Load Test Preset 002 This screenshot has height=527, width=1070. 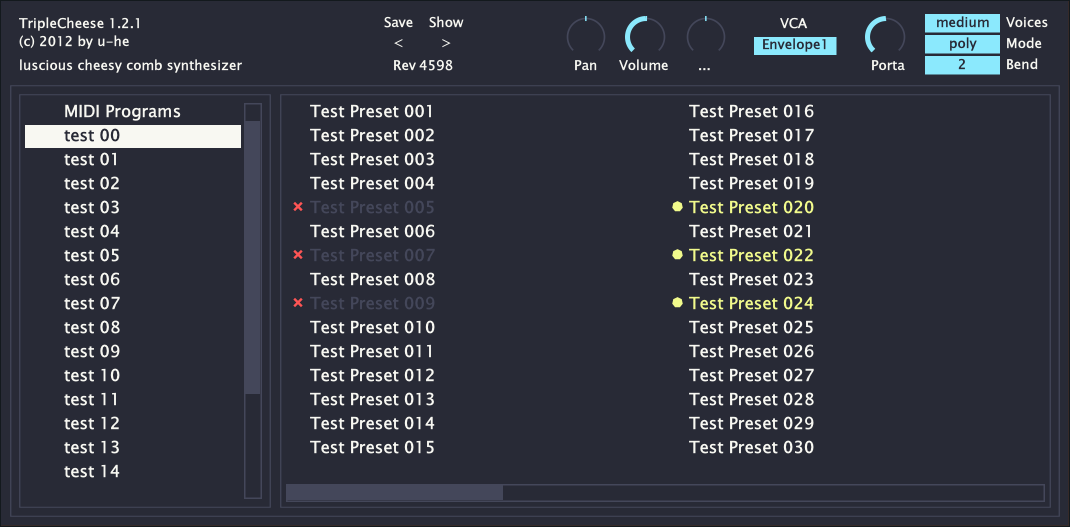pos(372,135)
